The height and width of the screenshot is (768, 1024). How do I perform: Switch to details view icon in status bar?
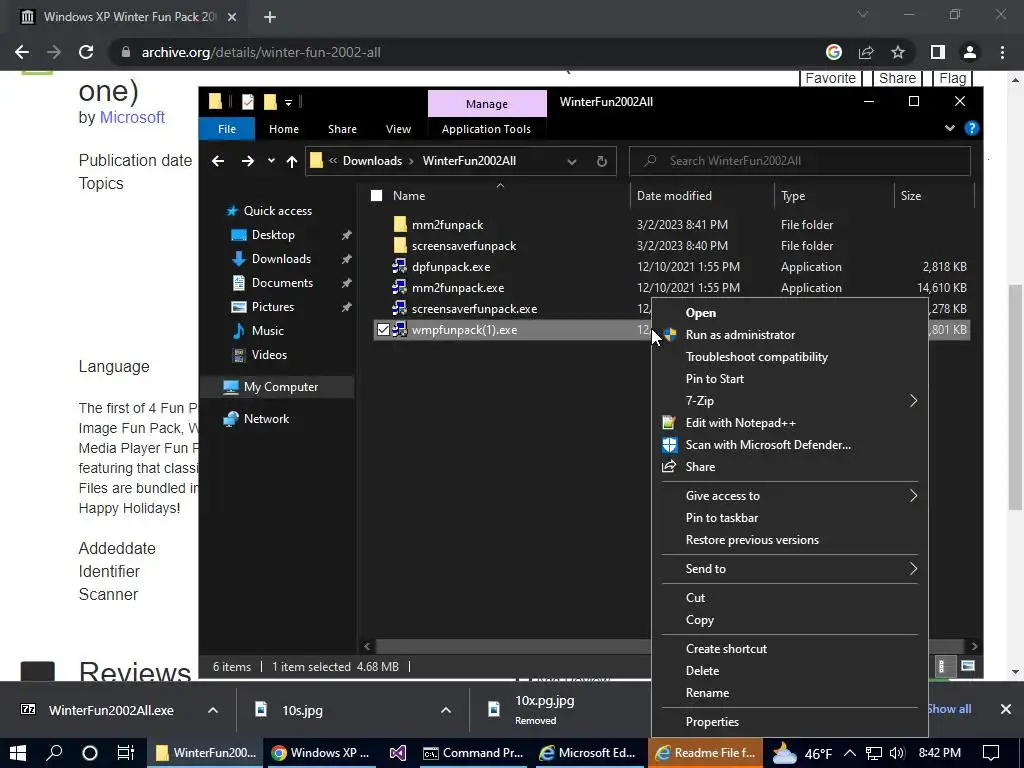[x=942, y=666]
